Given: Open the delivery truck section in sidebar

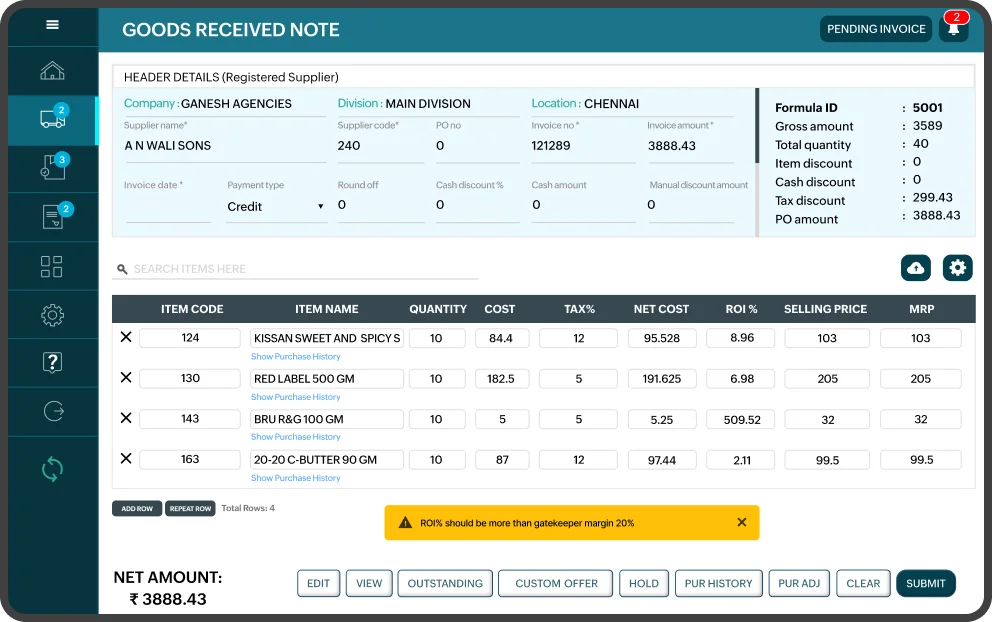Looking at the screenshot, I should click(x=52, y=120).
